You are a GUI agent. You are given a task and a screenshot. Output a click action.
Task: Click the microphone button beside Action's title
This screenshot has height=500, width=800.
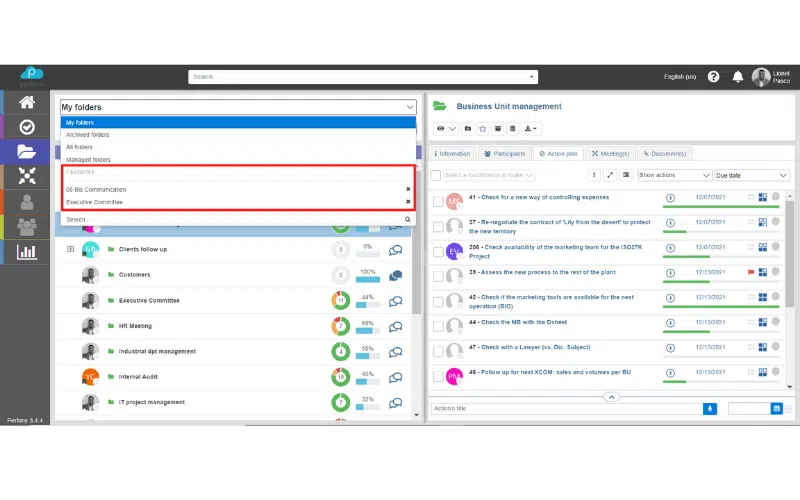pyautogui.click(x=710, y=408)
